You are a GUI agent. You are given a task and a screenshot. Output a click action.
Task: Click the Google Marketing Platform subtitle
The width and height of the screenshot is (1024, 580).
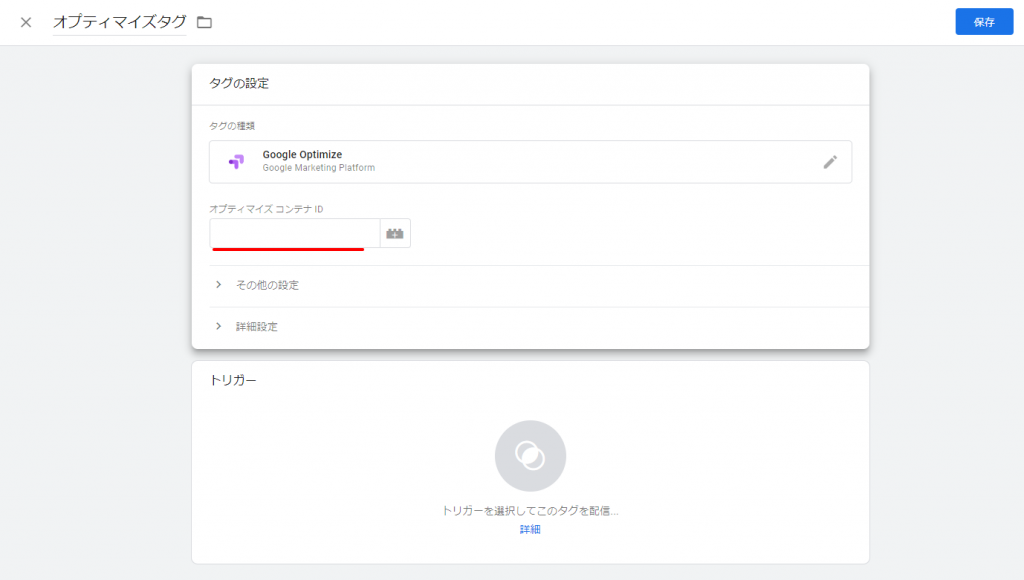(319, 168)
